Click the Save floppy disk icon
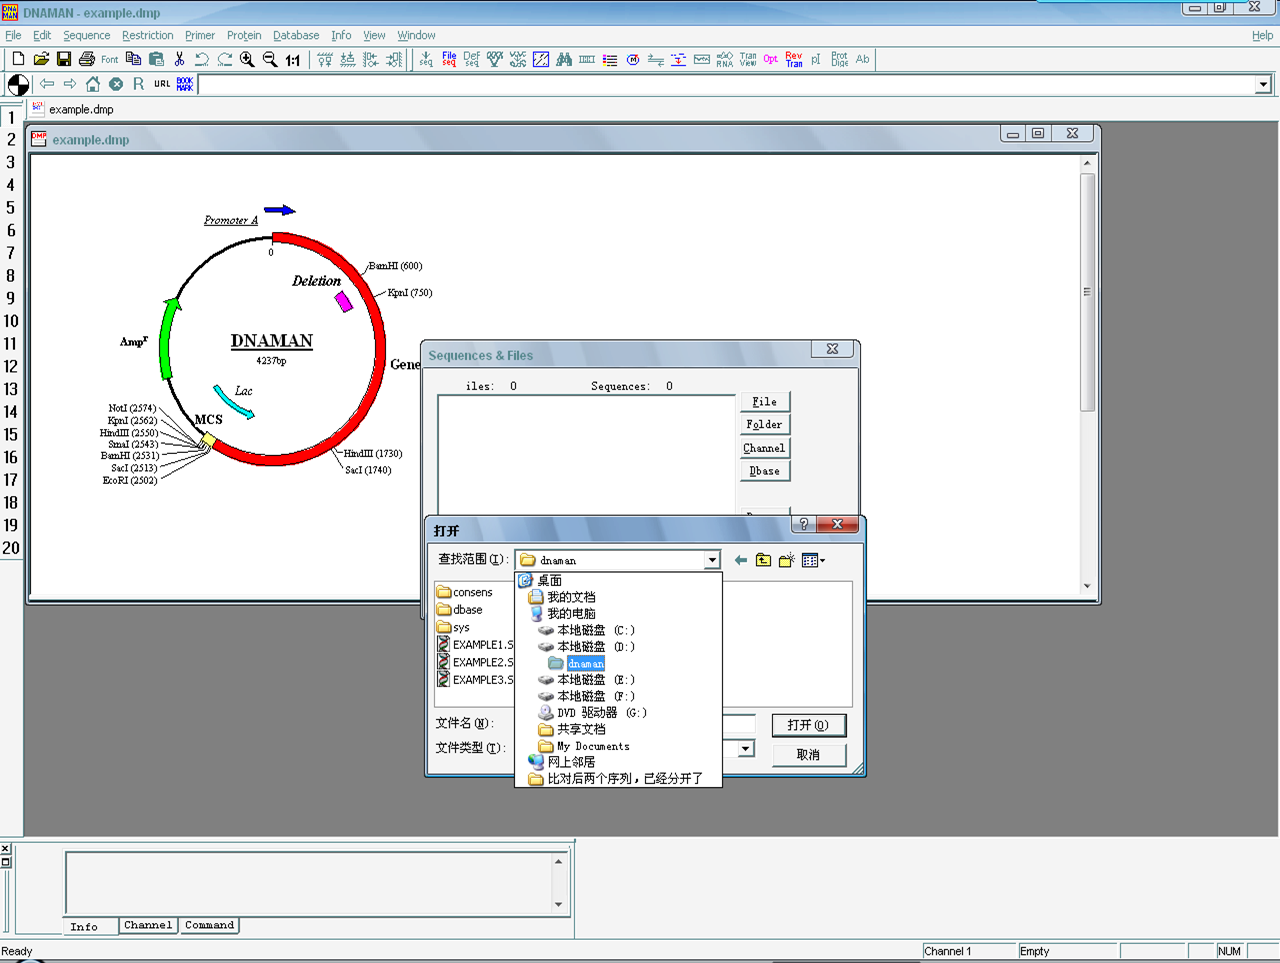This screenshot has width=1280, height=963. click(64, 59)
